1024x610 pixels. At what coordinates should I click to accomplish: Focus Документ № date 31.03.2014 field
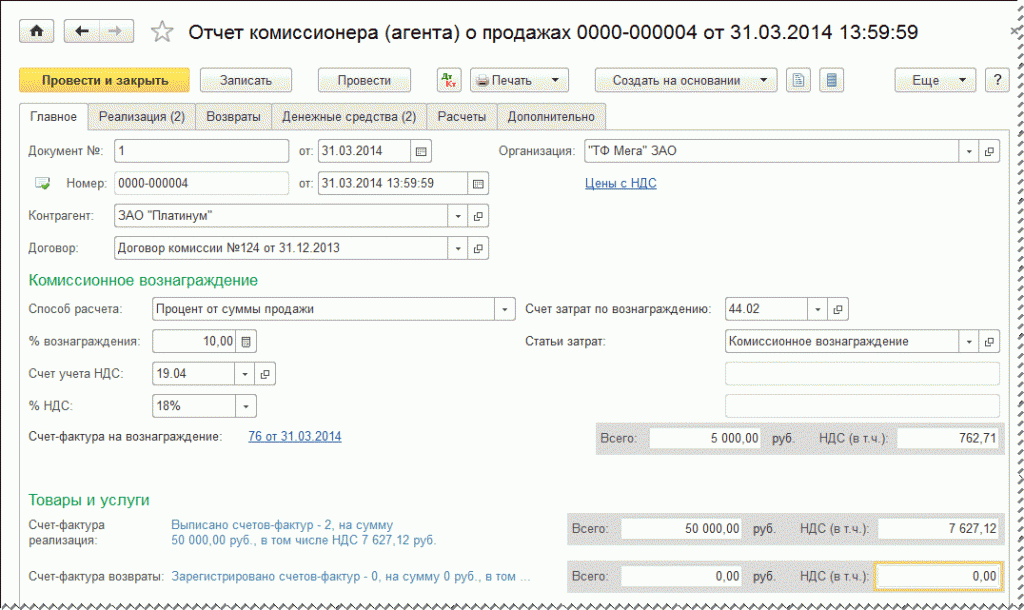pos(364,151)
